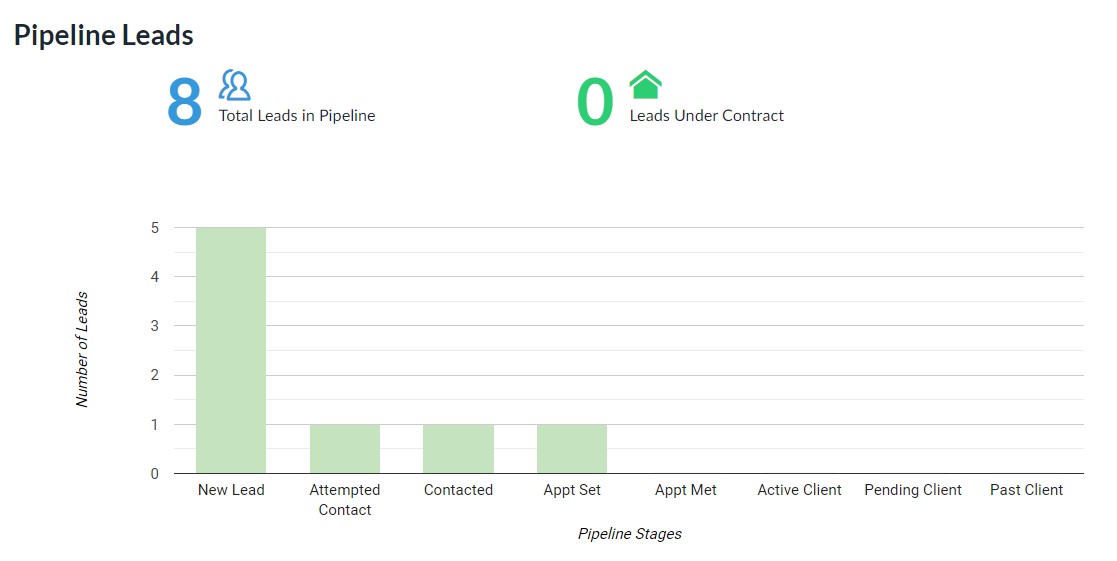The image size is (1117, 561).
Task: Click the Attempted Contact axis label
Action: 345,500
